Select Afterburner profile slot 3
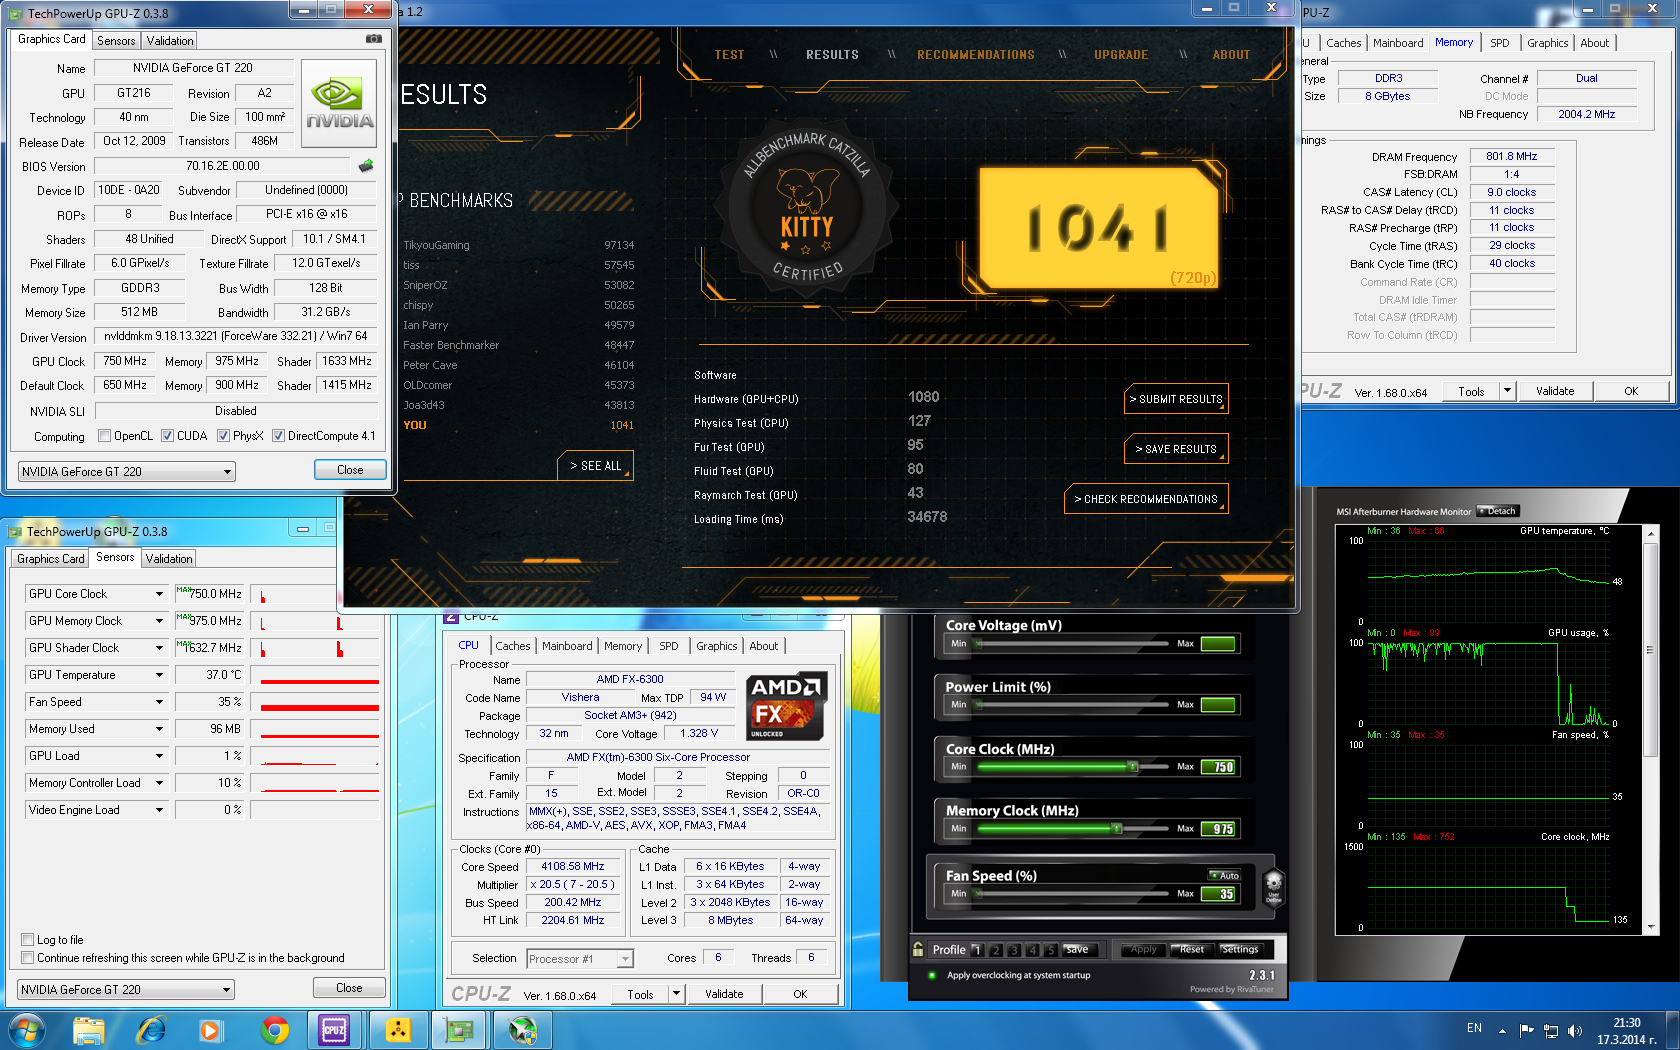This screenshot has width=1680, height=1050. pyautogui.click(x=1014, y=950)
